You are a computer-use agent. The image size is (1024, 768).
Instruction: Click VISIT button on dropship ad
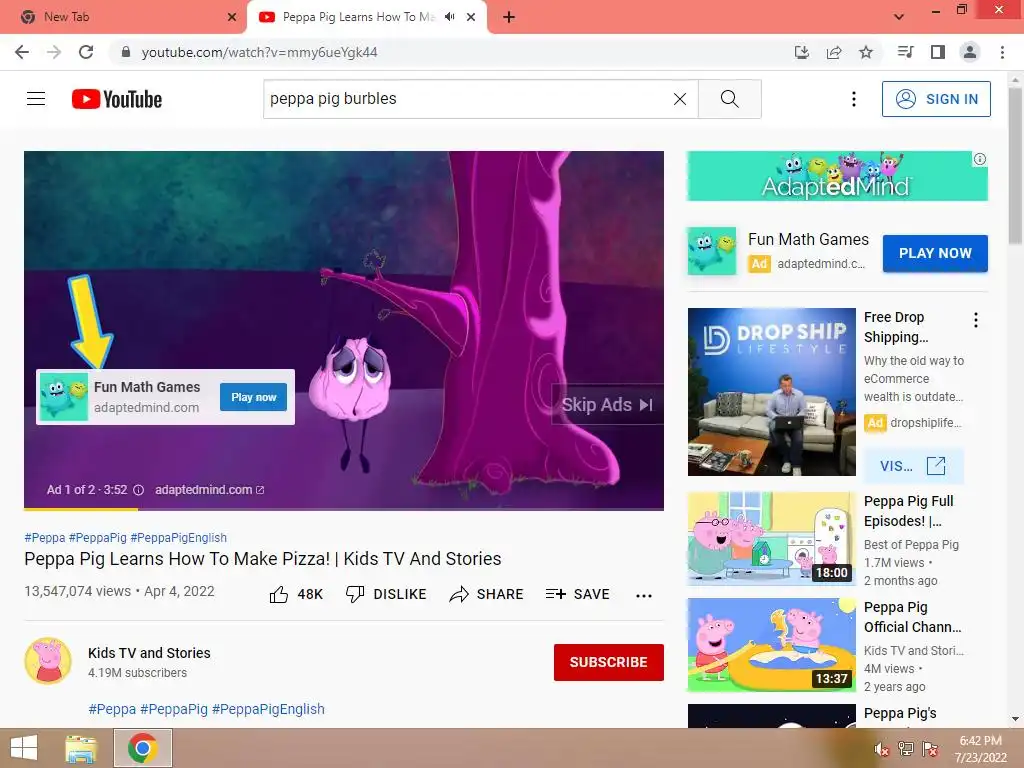point(913,466)
